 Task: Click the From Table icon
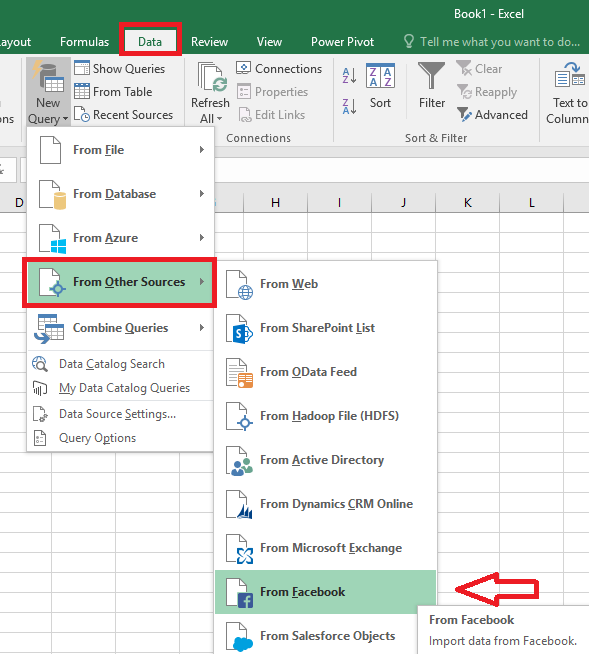pyautogui.click(x=82, y=91)
